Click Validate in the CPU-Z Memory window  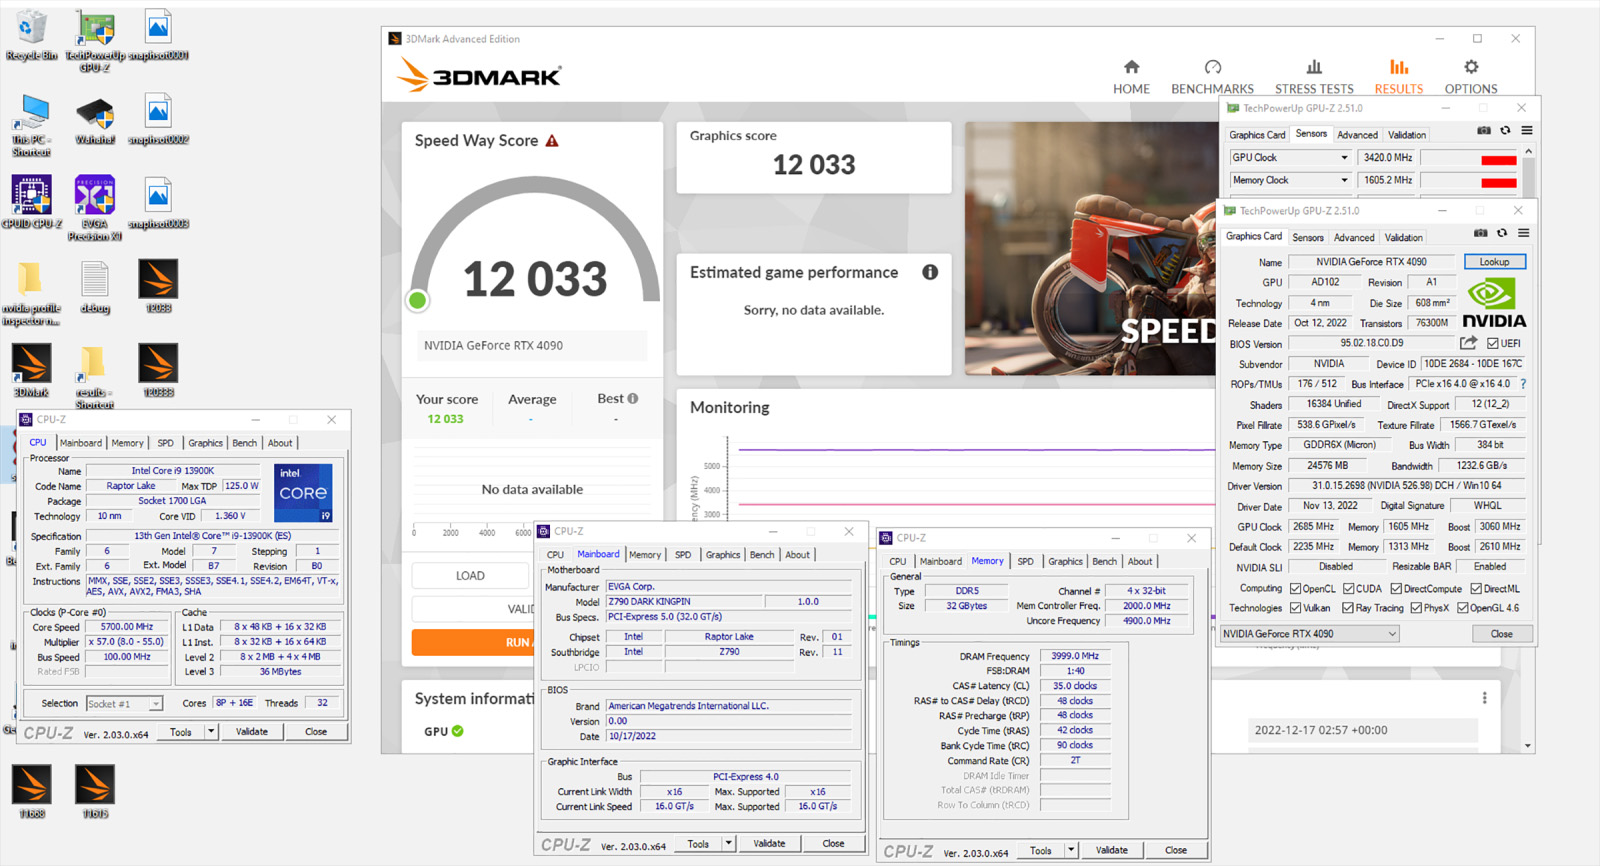pyautogui.click(x=1111, y=851)
